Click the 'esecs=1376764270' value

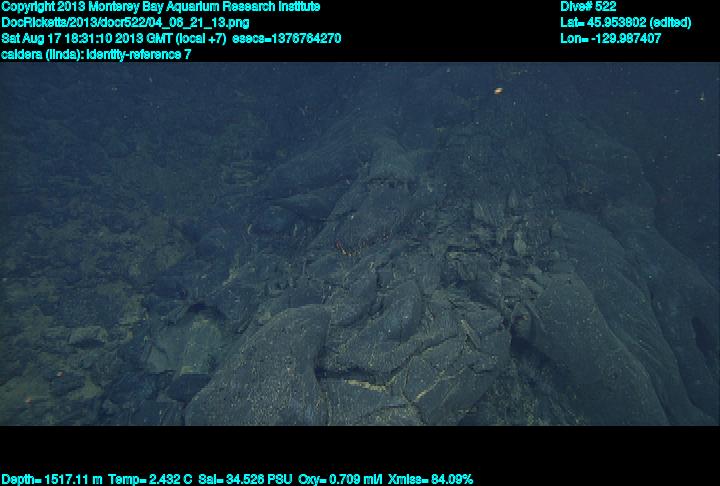287,38
